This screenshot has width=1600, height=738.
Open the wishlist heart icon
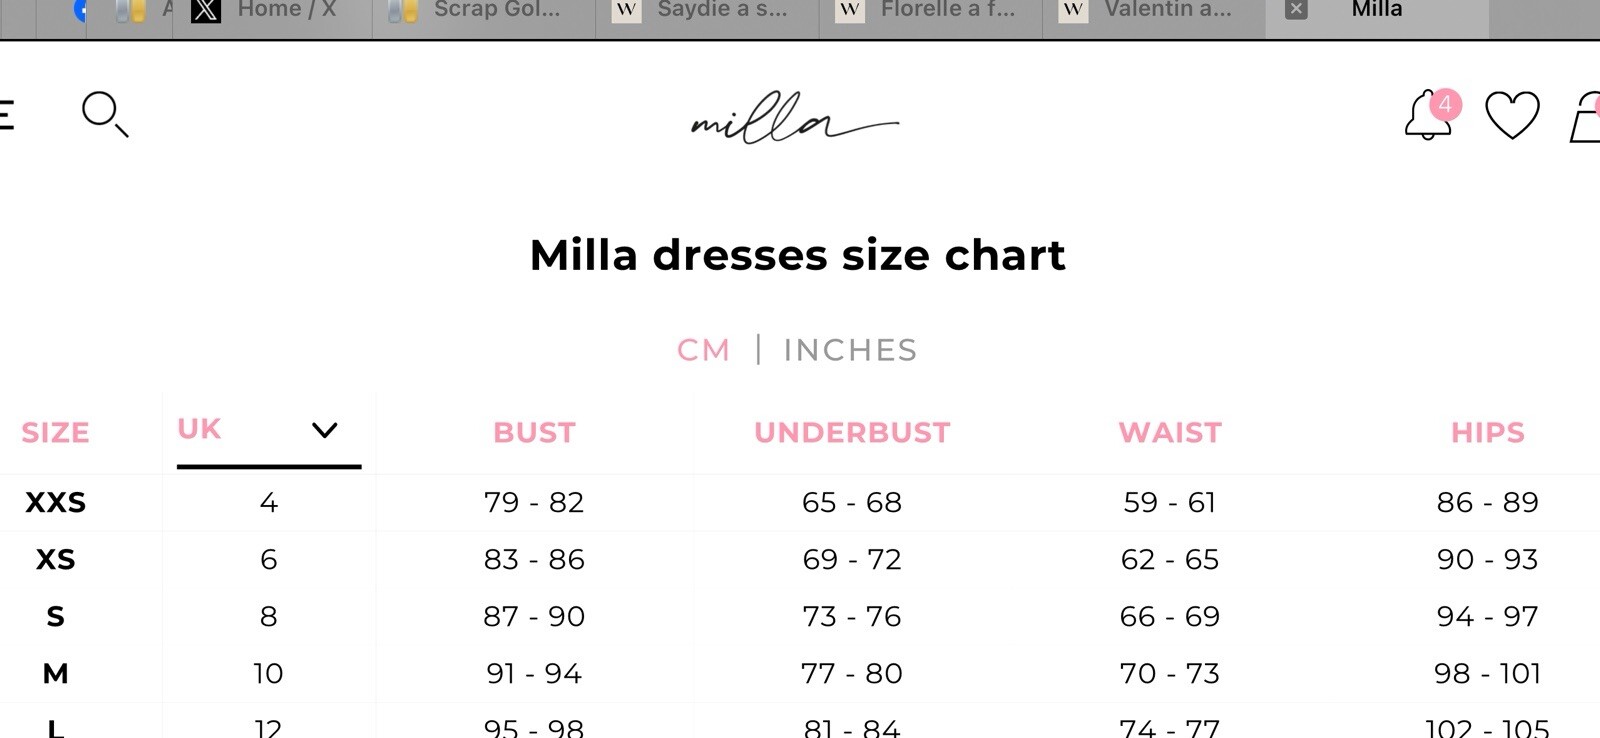click(x=1512, y=115)
